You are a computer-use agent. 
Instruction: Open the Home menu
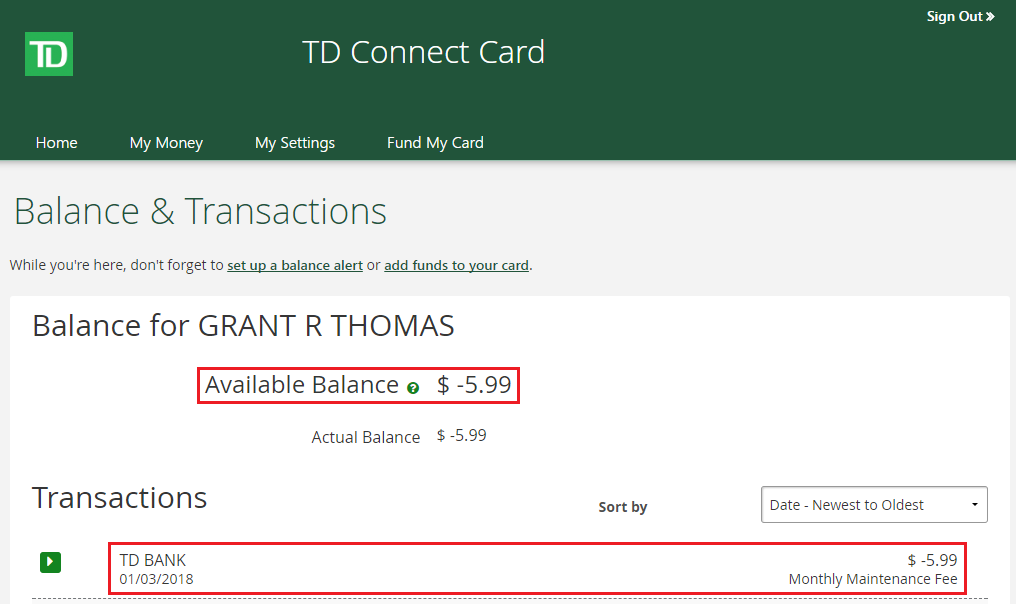coord(56,143)
